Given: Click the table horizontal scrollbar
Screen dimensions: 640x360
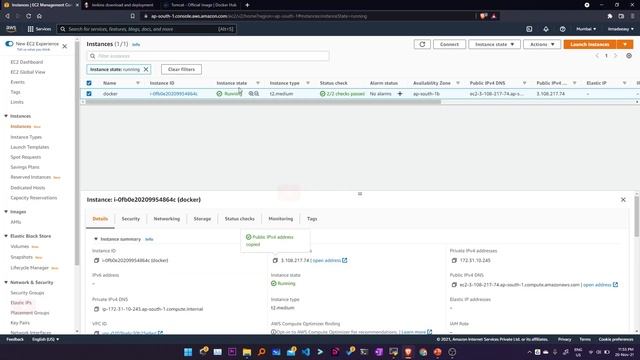Looking at the screenshot, I should pyautogui.click(x=263, y=102).
